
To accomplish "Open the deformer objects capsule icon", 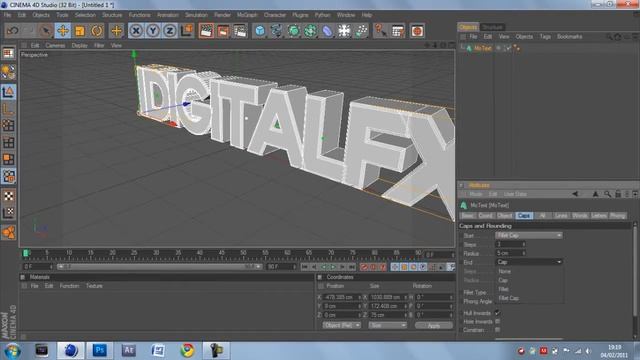I will click(x=327, y=31).
